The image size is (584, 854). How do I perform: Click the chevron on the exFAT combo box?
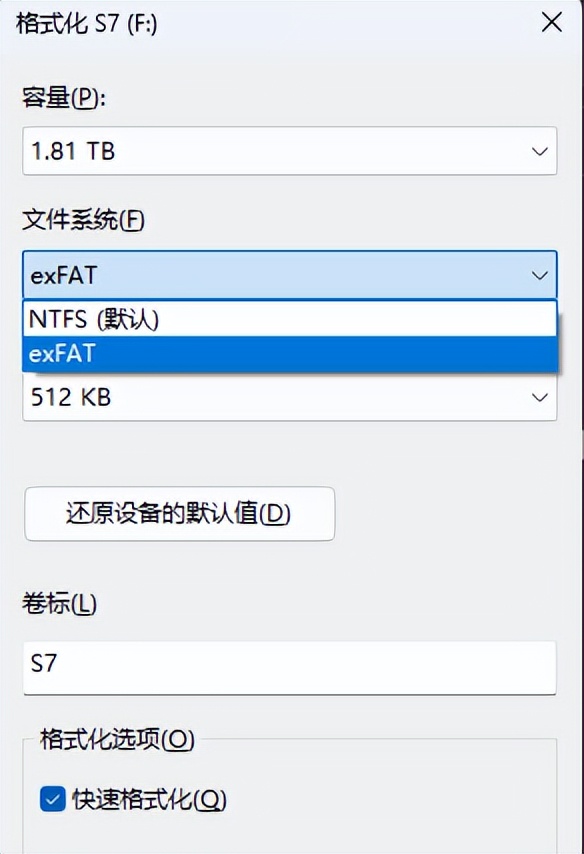(540, 274)
